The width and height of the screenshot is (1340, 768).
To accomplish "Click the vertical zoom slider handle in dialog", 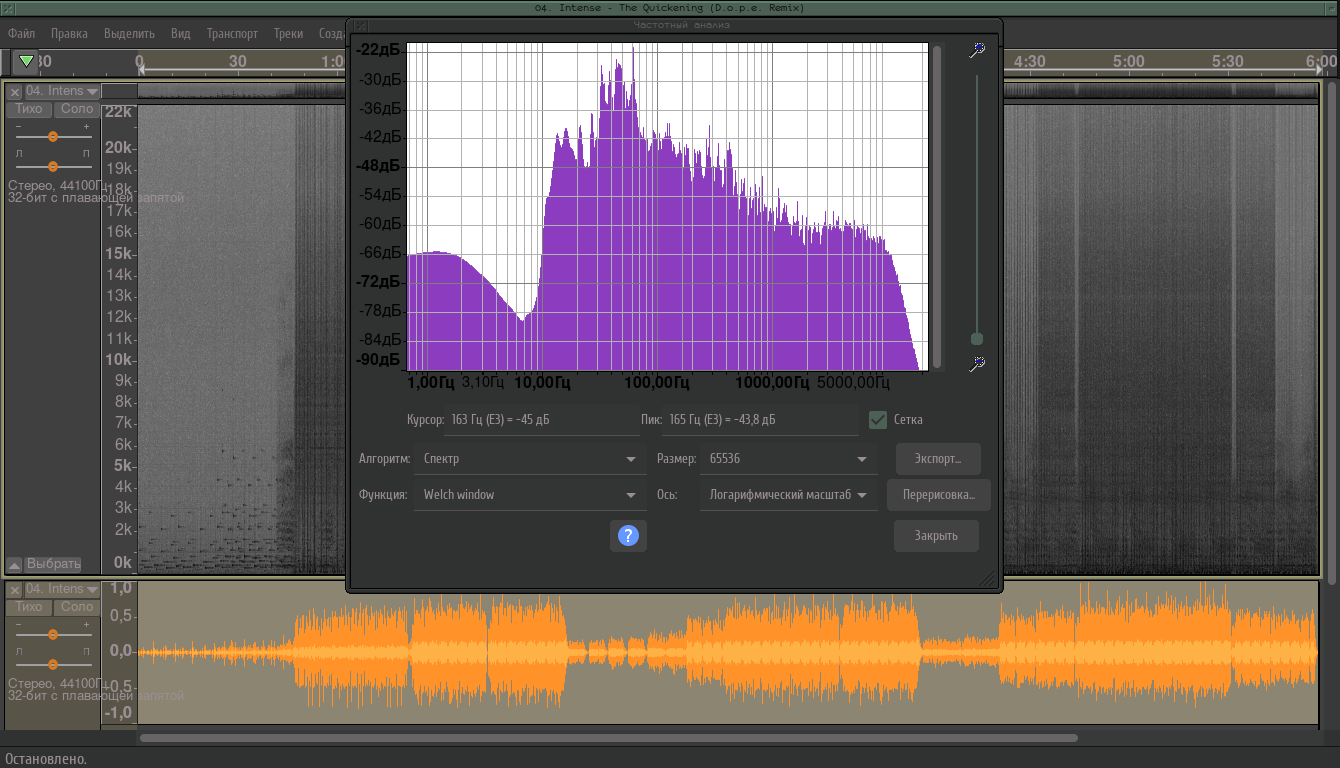I will [x=977, y=339].
